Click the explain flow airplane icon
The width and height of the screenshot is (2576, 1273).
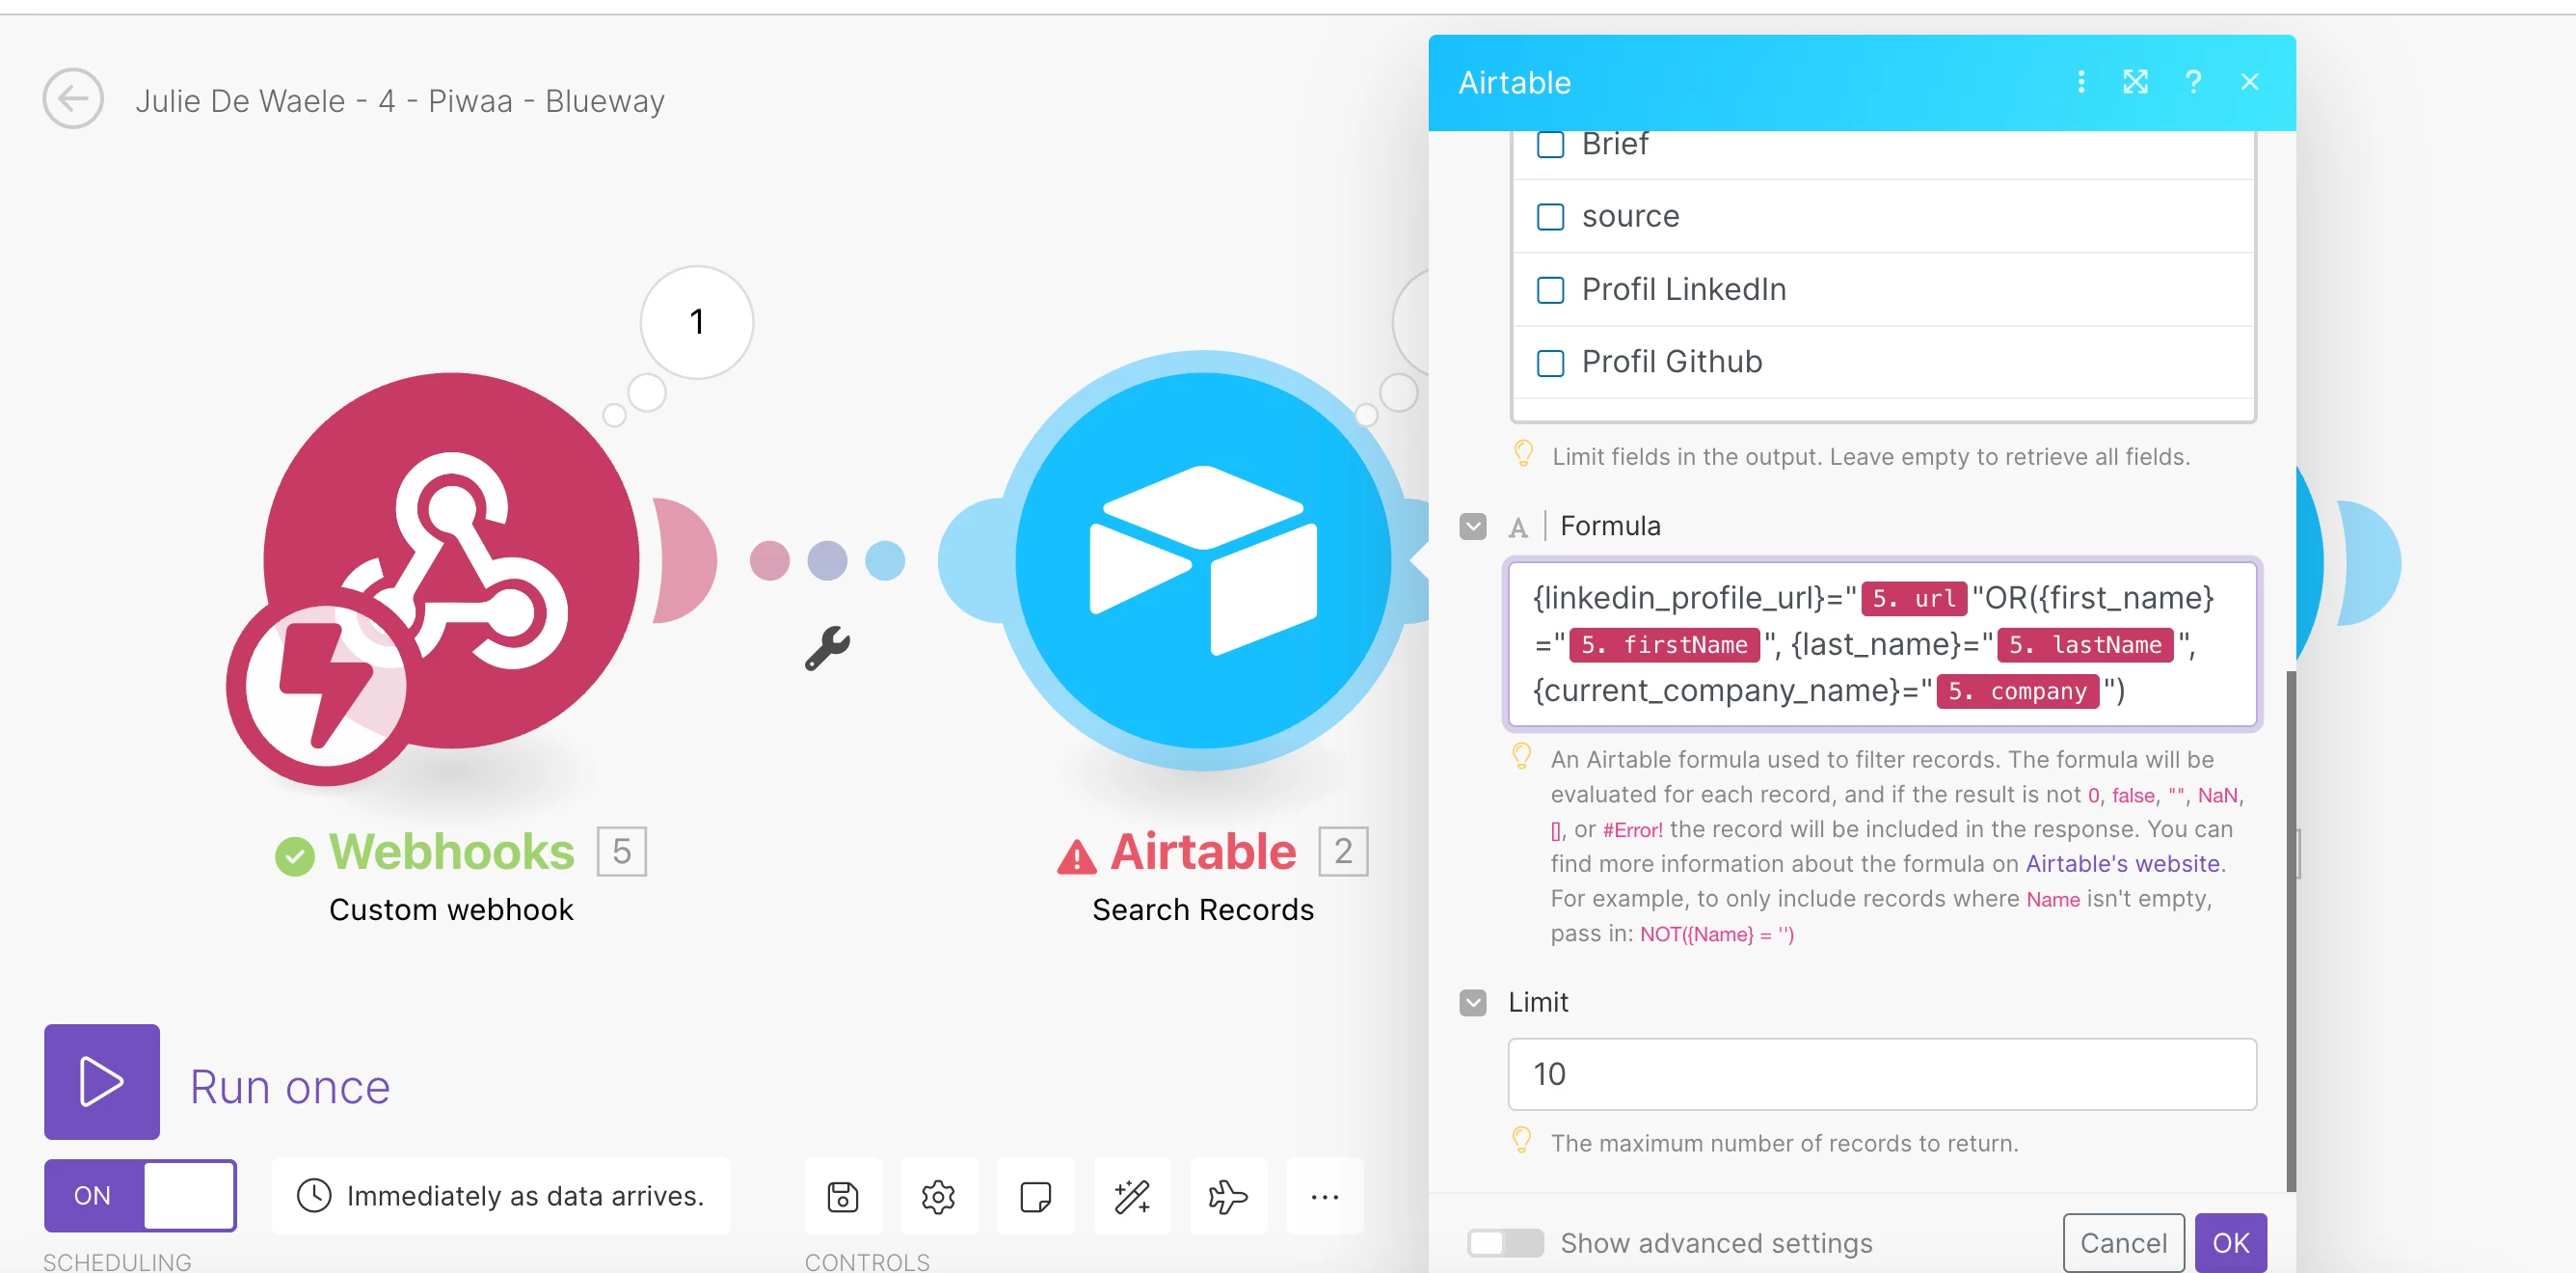[x=1228, y=1196]
